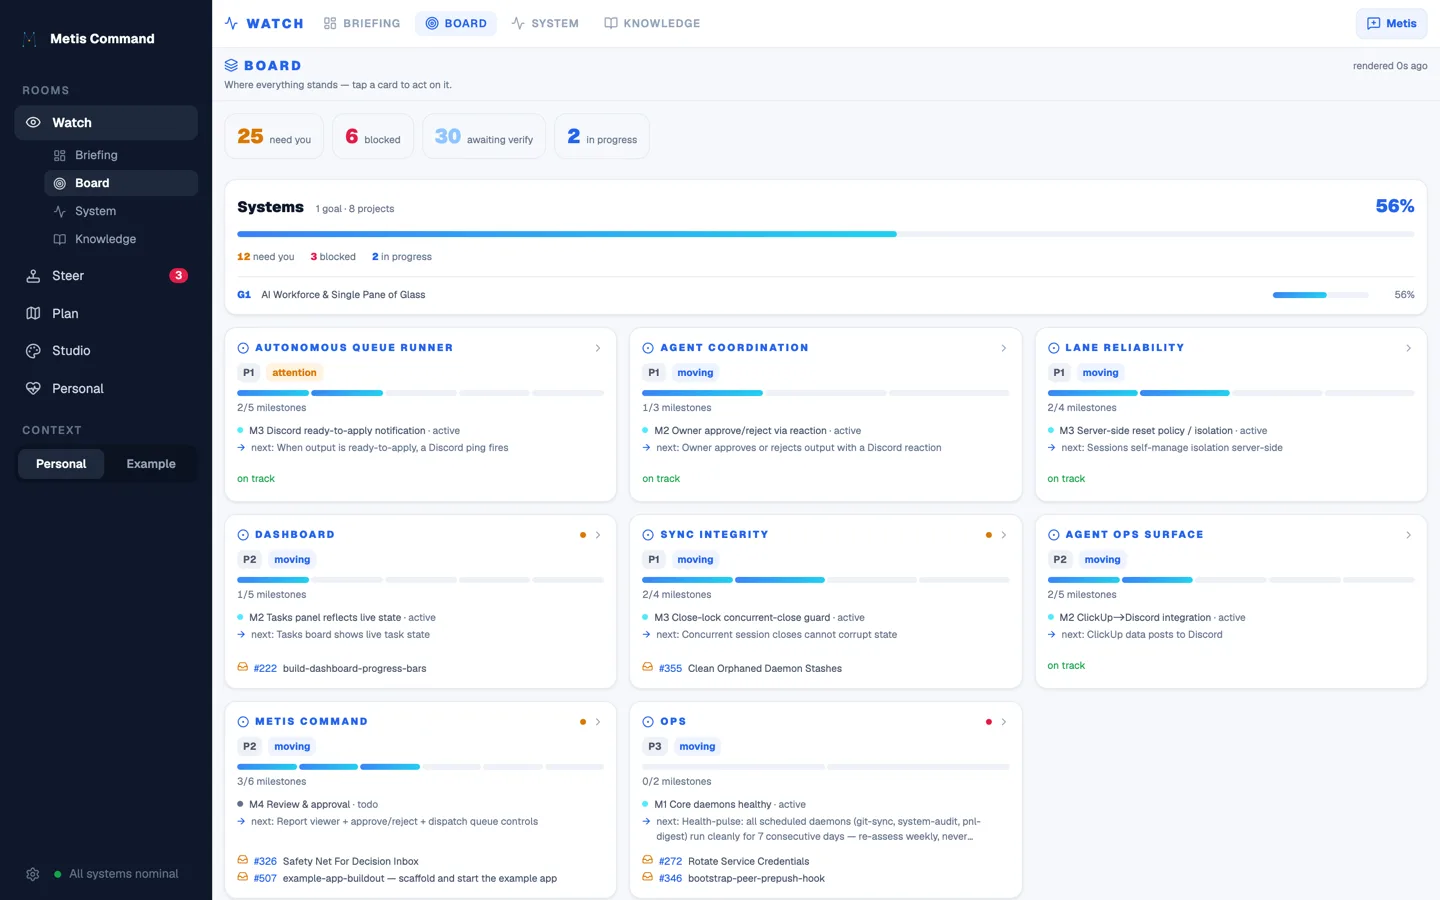Click the attention tag on Autonomous Queue Runner
This screenshot has height=900, width=1440.
point(294,373)
